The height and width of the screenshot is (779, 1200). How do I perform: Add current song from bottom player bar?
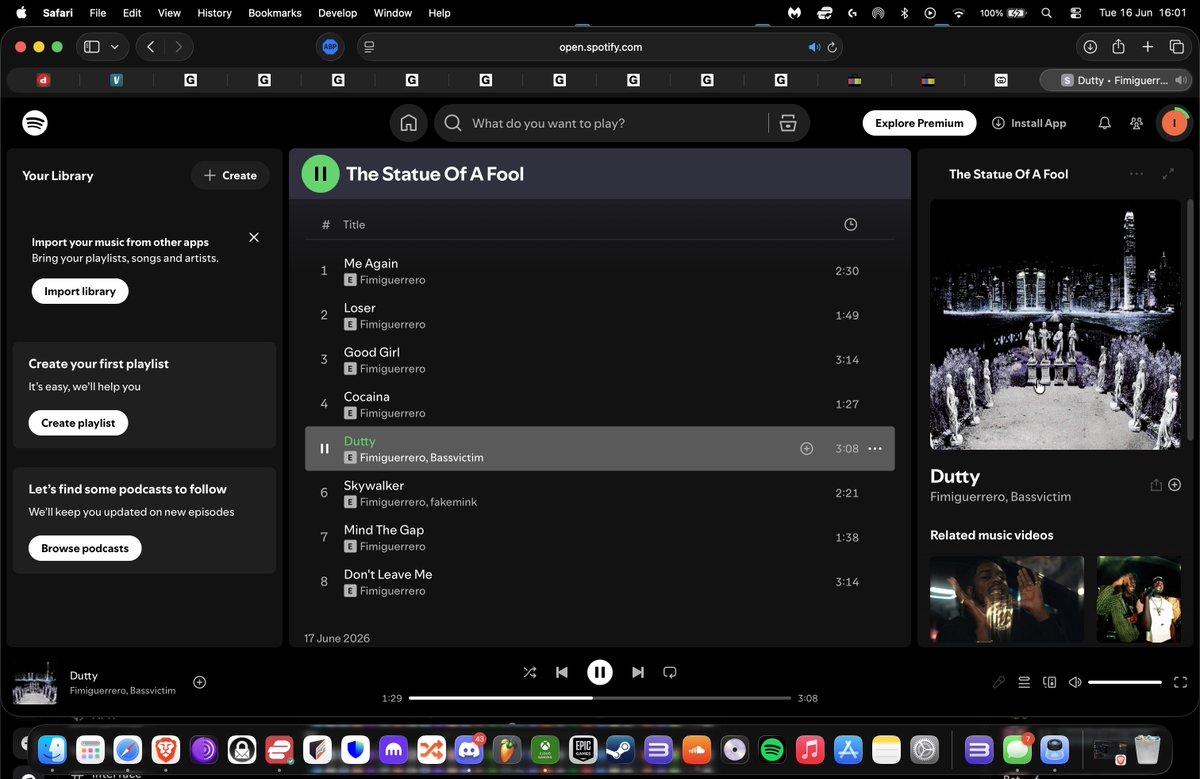(200, 682)
